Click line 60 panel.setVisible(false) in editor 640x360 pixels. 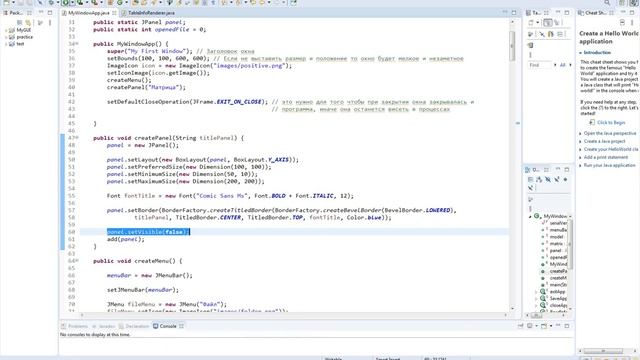148,232
